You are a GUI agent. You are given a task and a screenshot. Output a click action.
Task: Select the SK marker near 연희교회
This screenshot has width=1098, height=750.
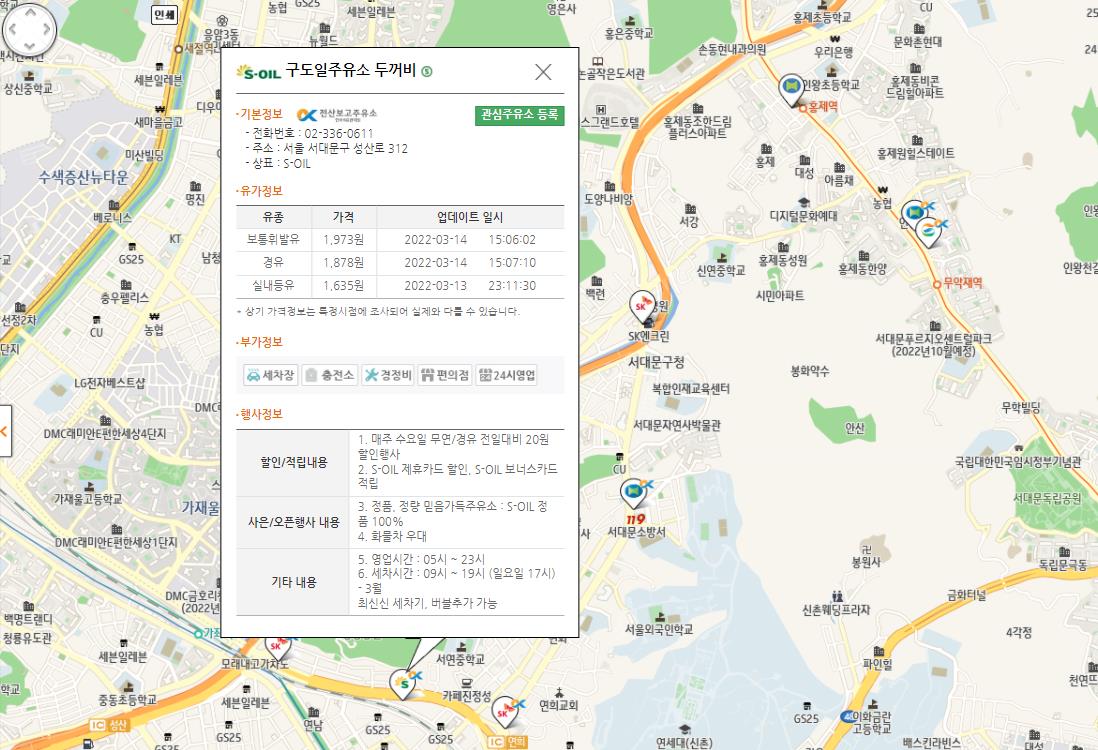tap(504, 712)
